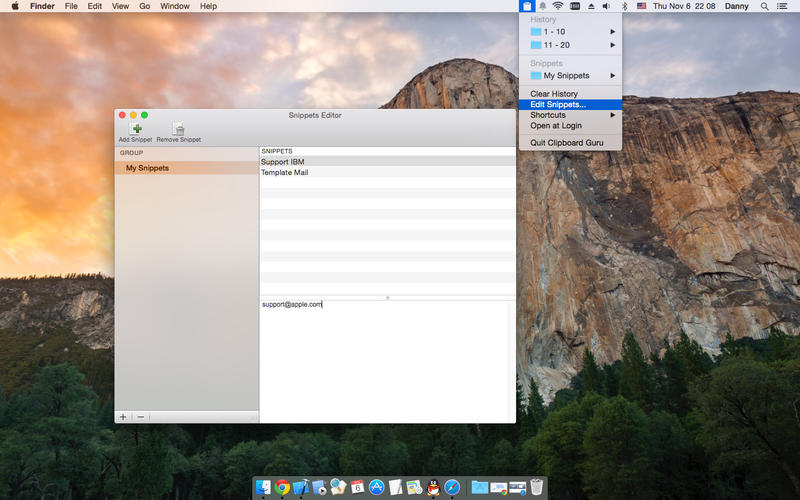Open the Help menu
This screenshot has height=500, width=800.
[x=208, y=6]
